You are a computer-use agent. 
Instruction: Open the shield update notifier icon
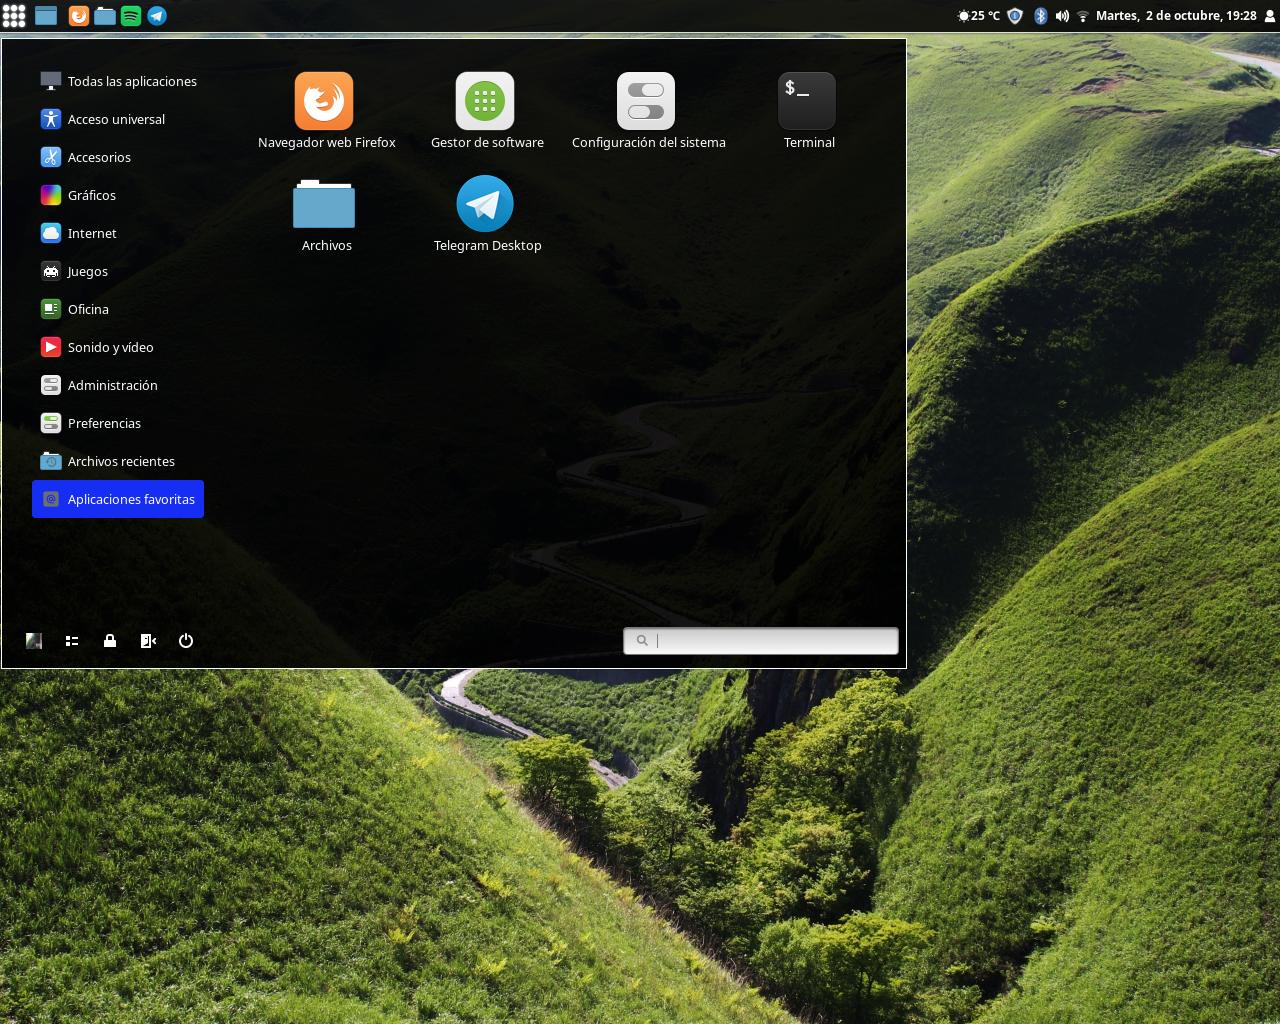tap(1015, 15)
